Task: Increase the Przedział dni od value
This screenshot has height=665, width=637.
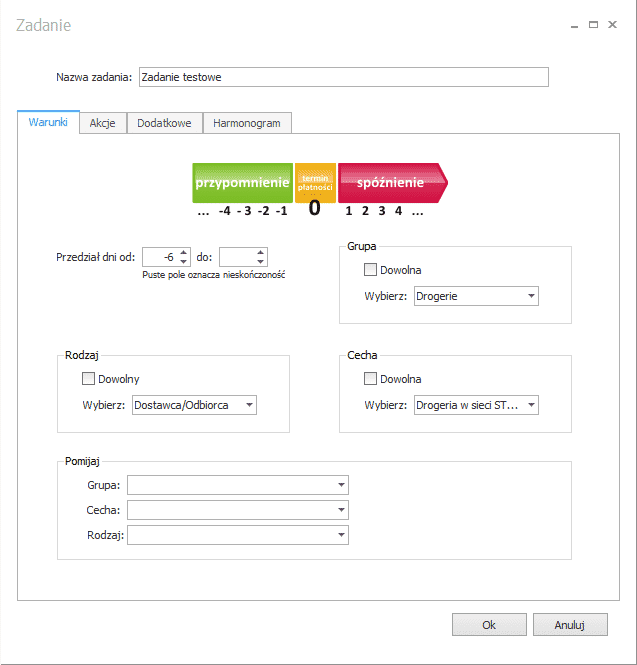Action: pyautogui.click(x=184, y=252)
